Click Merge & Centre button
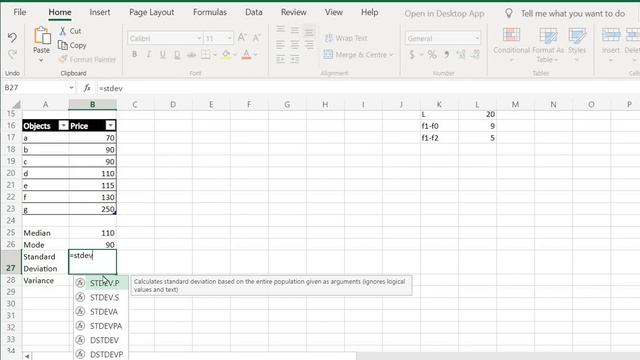The width and height of the screenshot is (640, 360). pyautogui.click(x=355, y=55)
